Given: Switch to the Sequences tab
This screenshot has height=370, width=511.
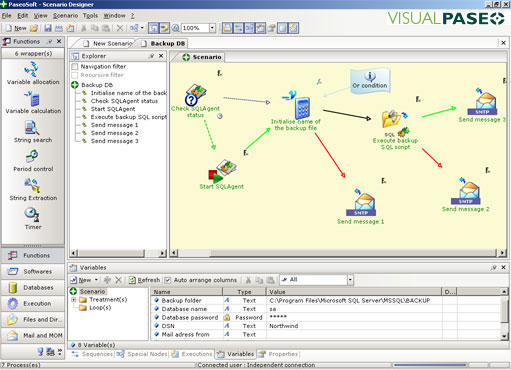Looking at the screenshot, I should (93, 354).
